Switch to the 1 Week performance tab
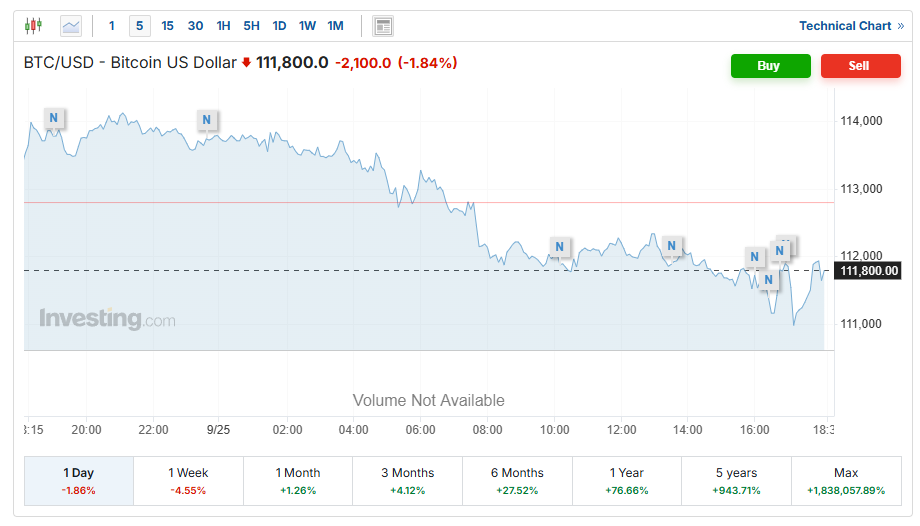920x526 pixels. (x=188, y=480)
